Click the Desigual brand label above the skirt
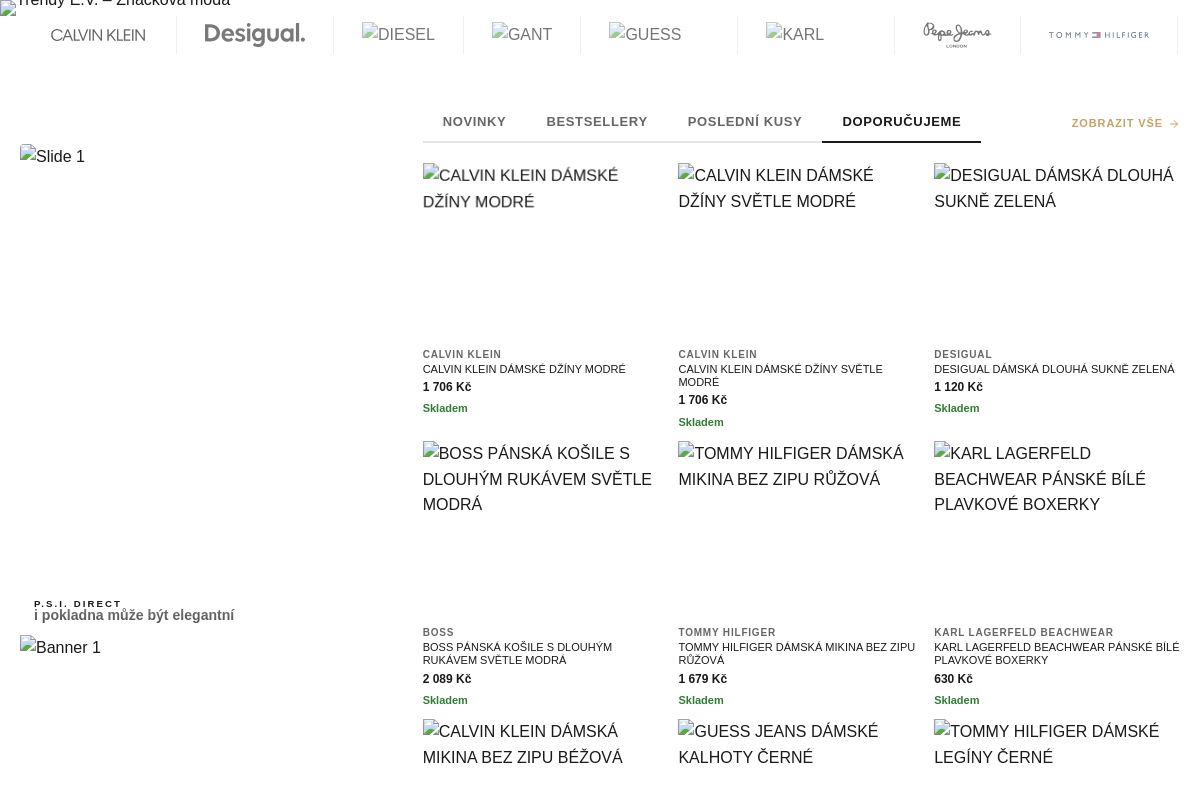Image resolution: width=1200 pixels, height=800 pixels. 963,355
